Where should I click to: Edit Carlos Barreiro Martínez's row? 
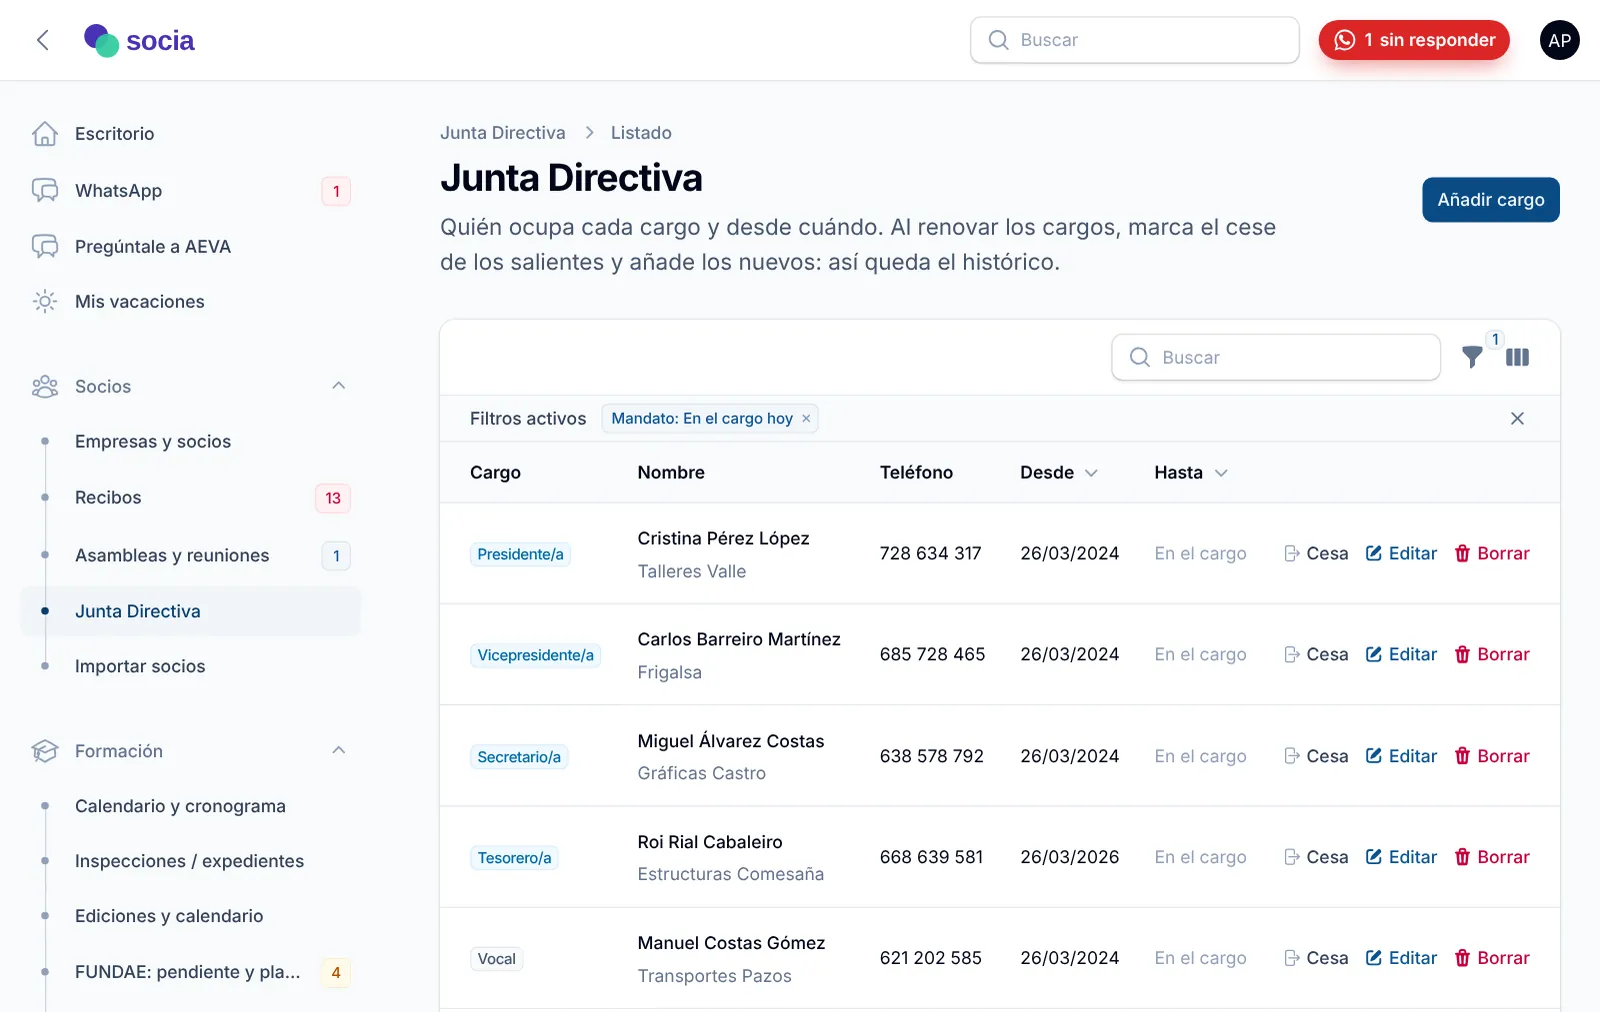(1401, 654)
